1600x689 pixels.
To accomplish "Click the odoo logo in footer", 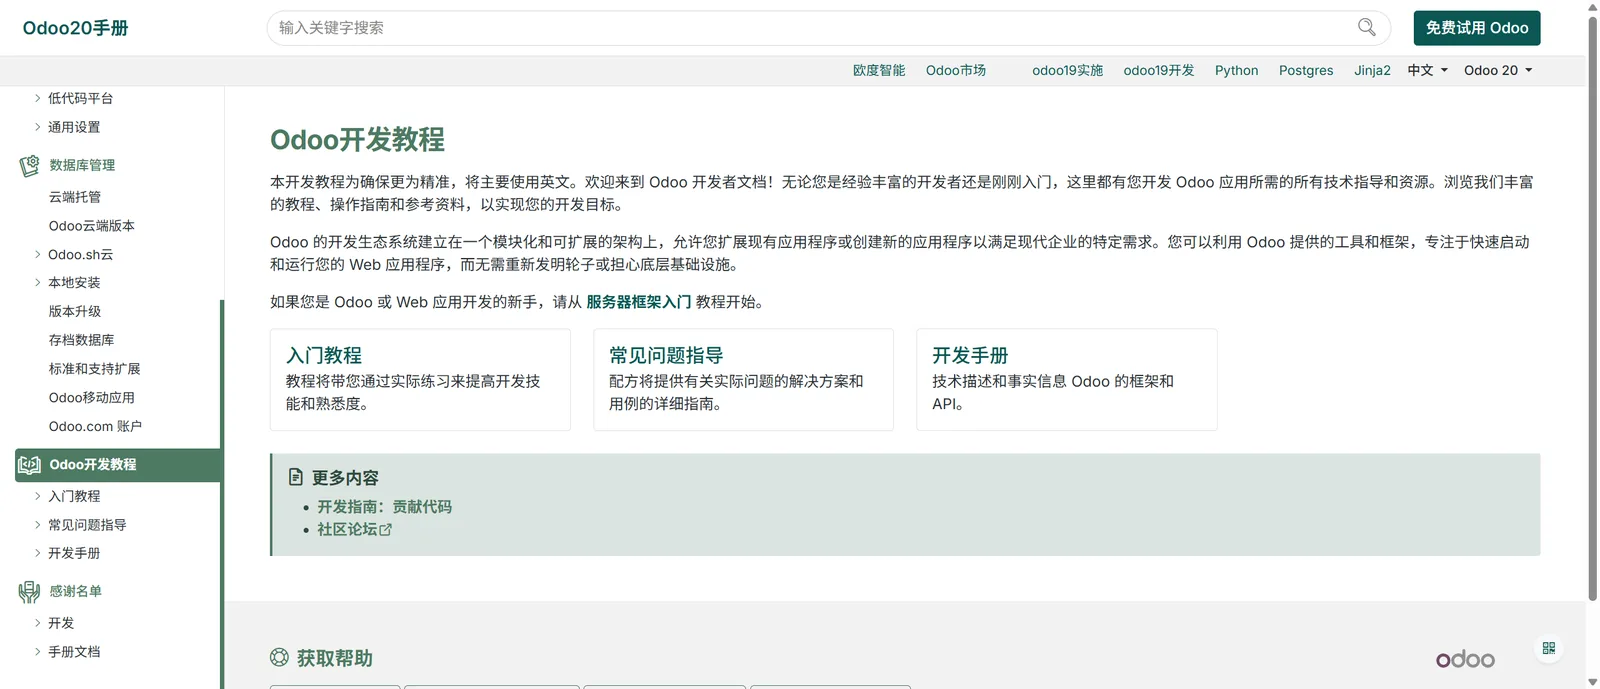I will pyautogui.click(x=1465, y=658).
